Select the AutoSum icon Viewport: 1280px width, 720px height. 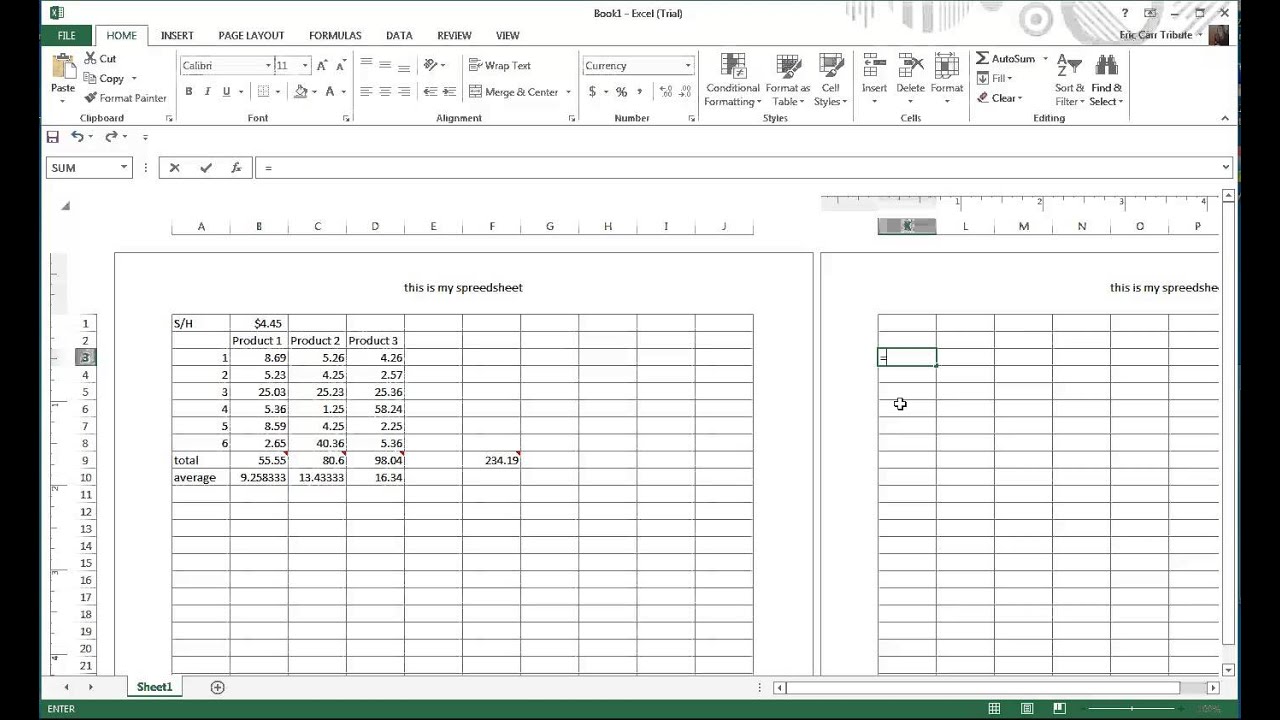point(1008,58)
